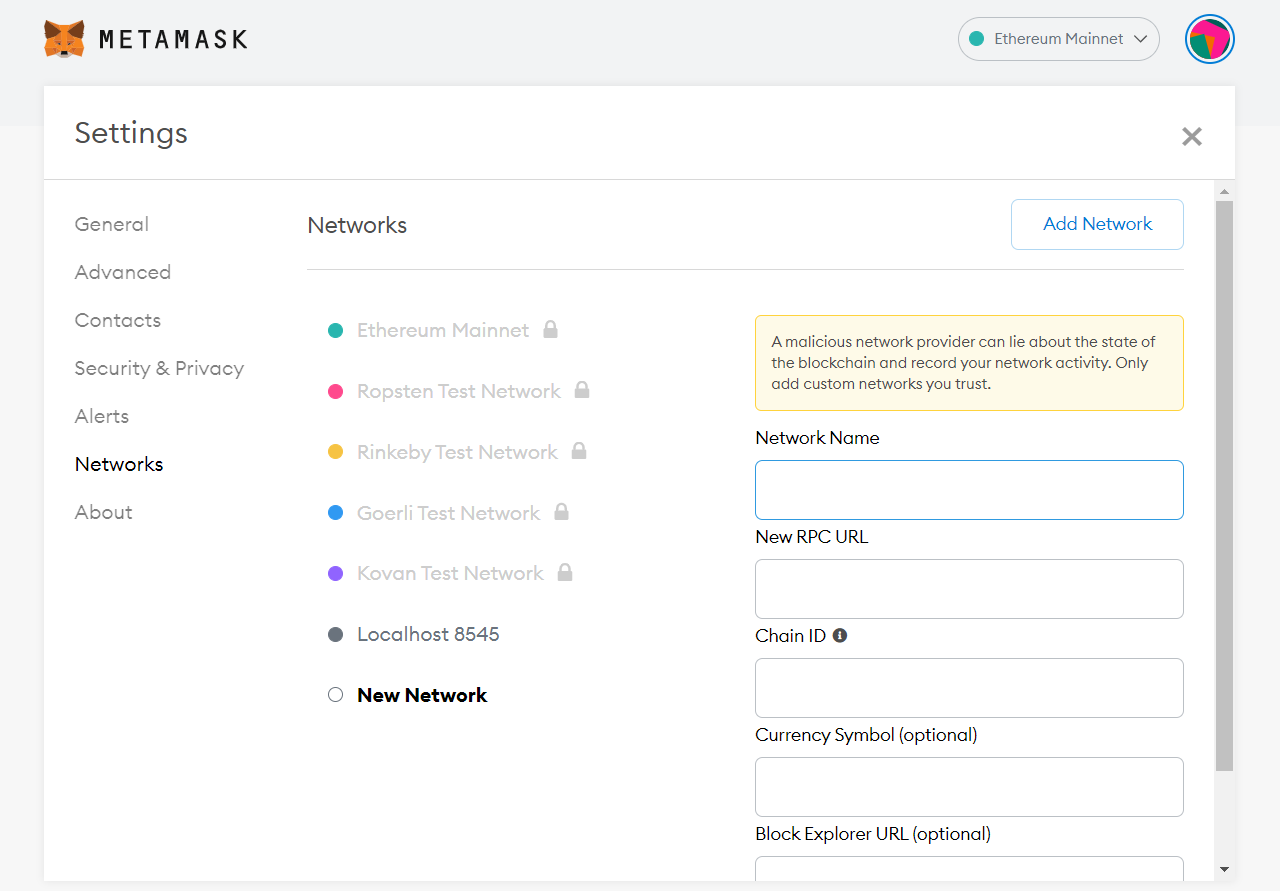The image size is (1280, 891).
Task: Click the lock icon beside Kovan Test Network
Action: [x=565, y=572]
